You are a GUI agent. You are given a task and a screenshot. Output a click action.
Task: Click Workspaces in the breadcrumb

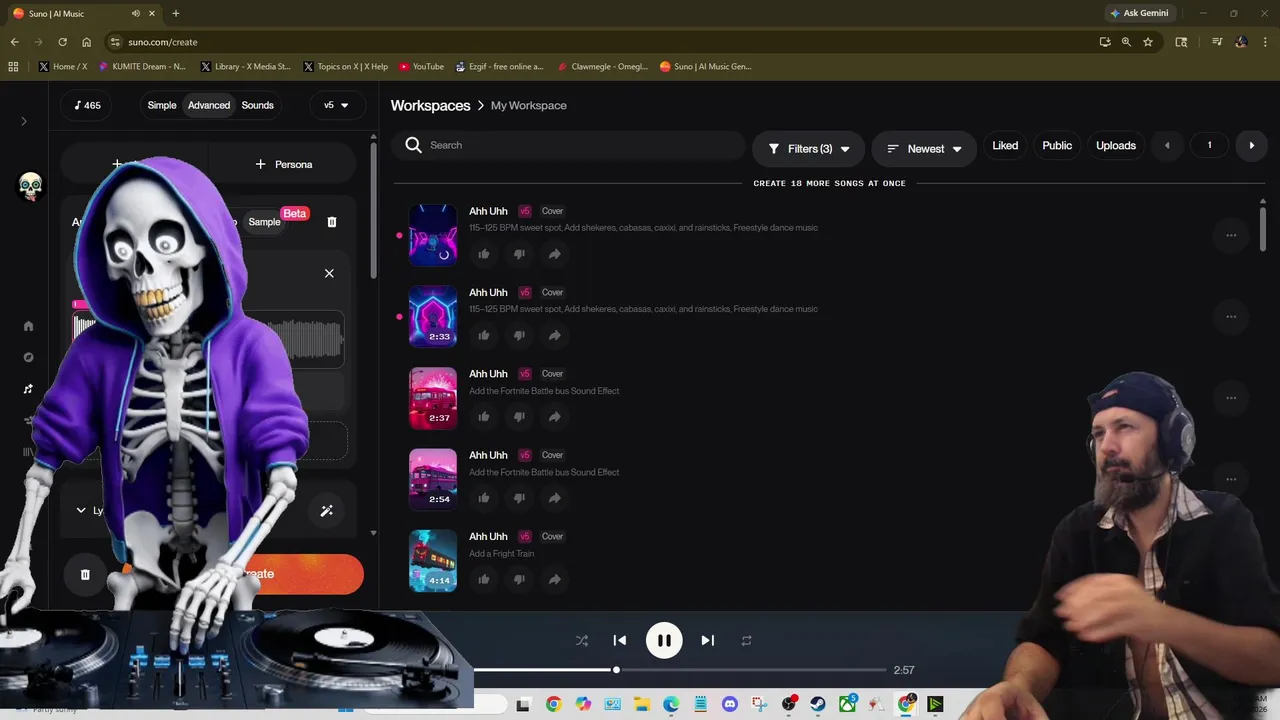point(430,105)
